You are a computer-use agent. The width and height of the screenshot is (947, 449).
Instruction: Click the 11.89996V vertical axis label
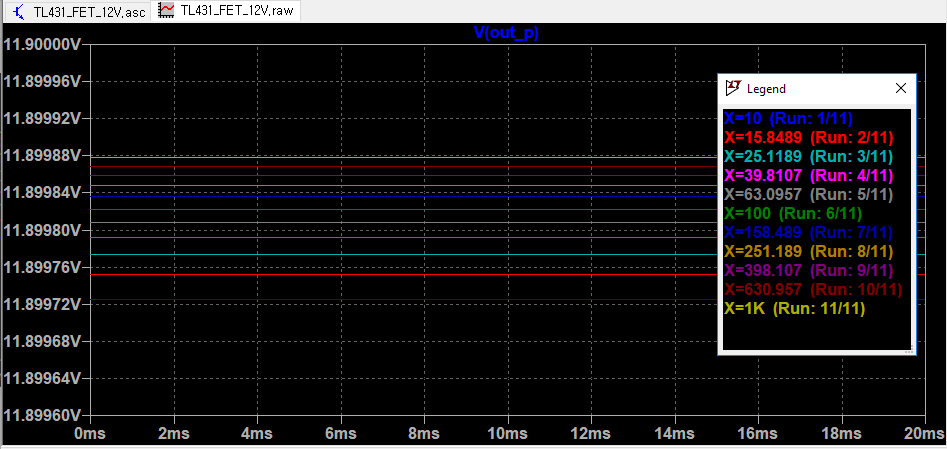click(41, 82)
